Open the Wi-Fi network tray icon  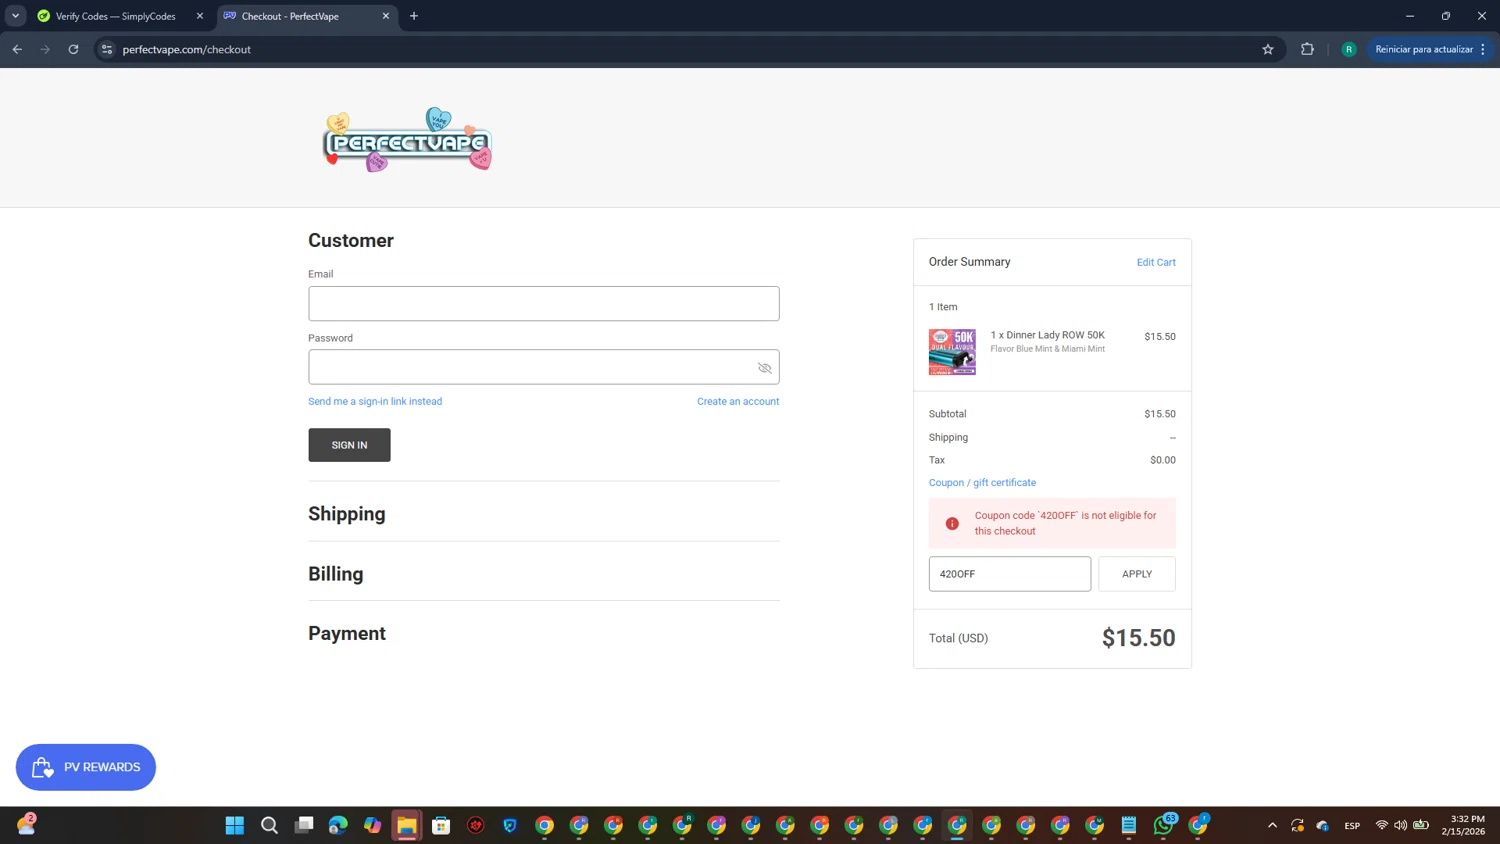[1382, 825]
